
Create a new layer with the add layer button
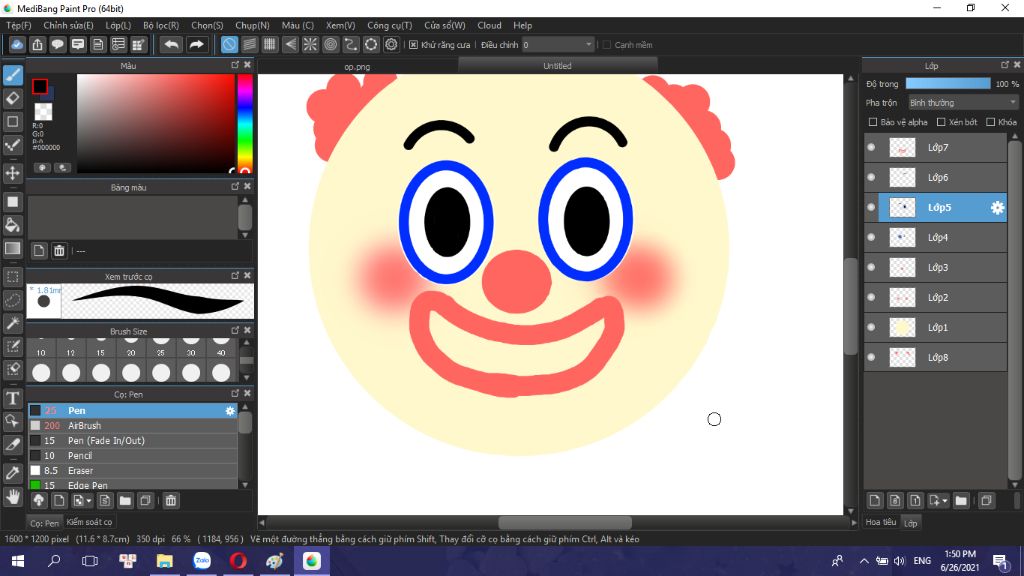(x=875, y=500)
